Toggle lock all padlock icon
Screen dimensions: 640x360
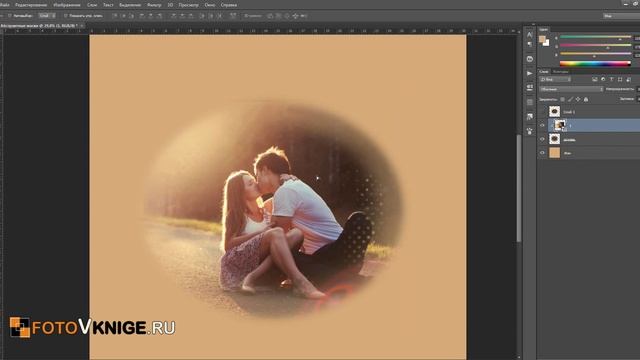(x=586, y=99)
